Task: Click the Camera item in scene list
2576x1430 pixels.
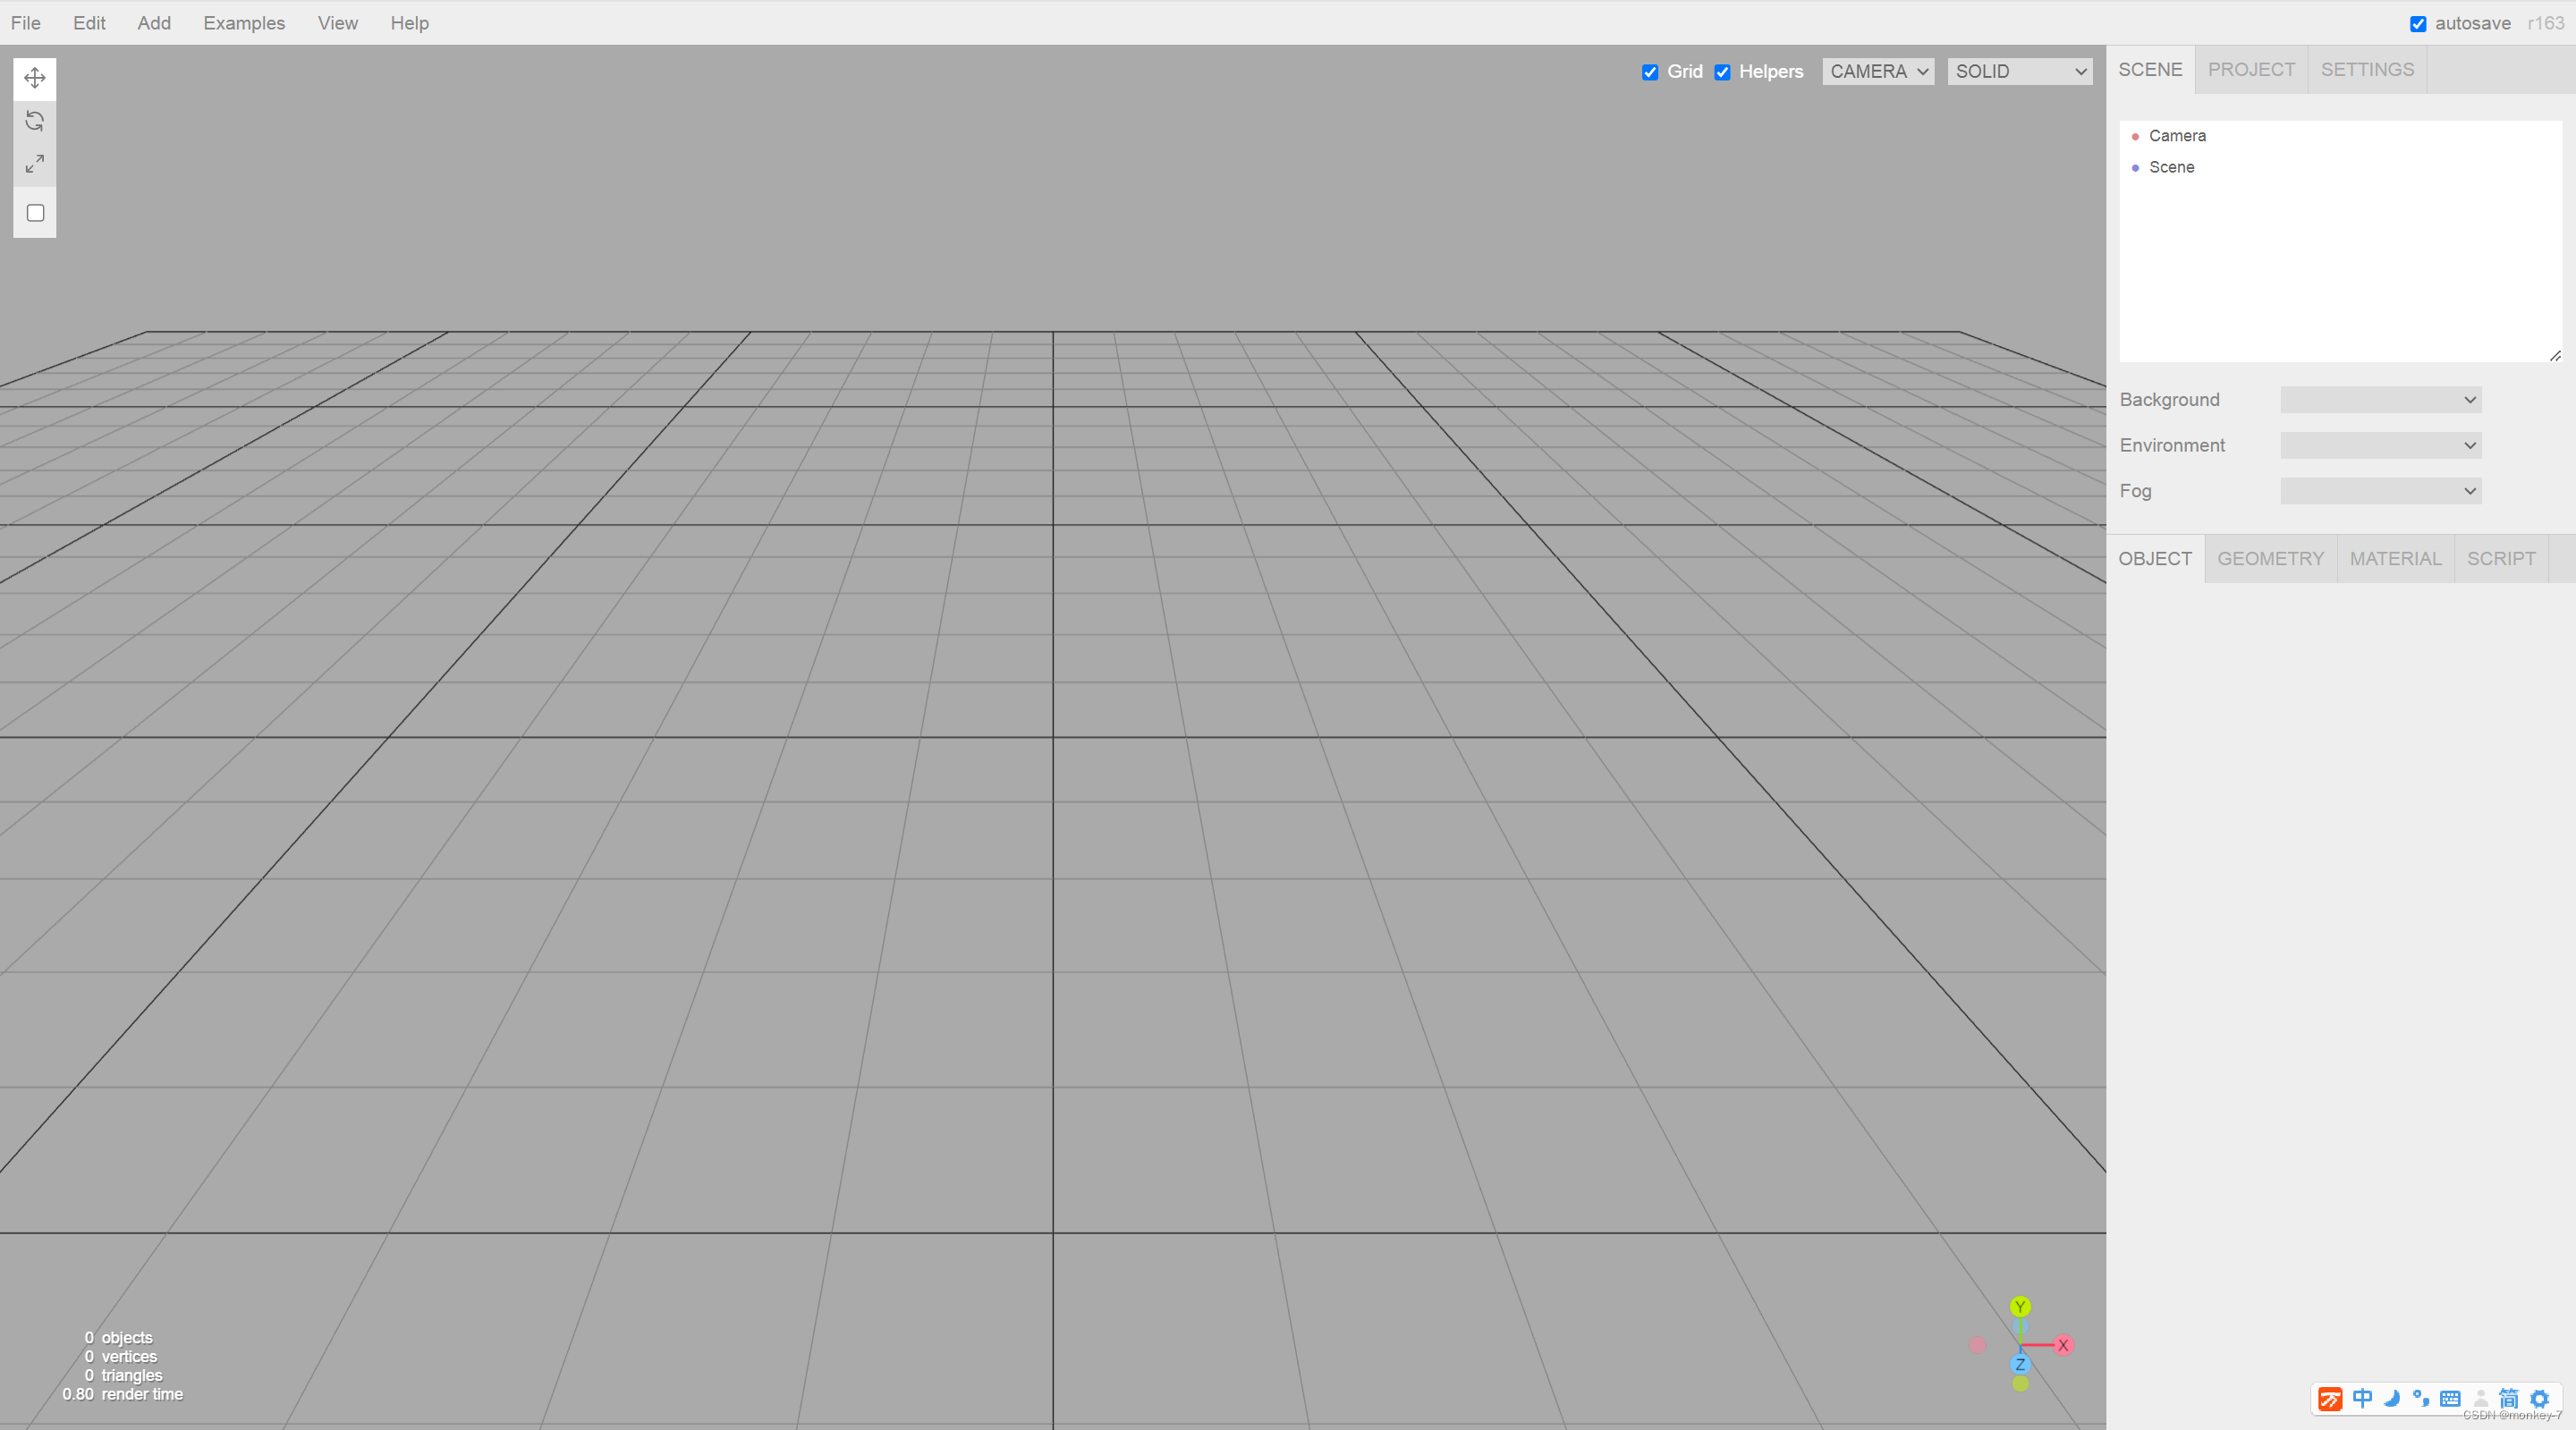Action: 2176,136
